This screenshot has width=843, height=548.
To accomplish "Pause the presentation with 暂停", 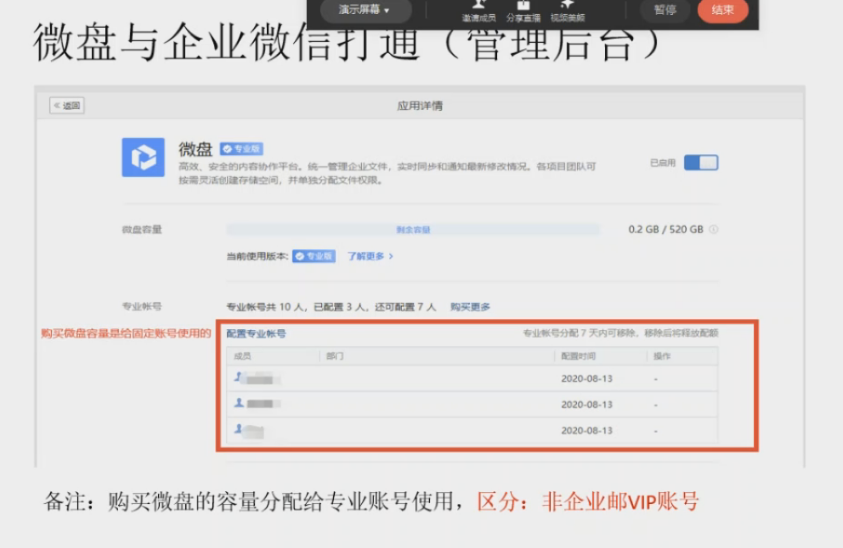I will [665, 10].
